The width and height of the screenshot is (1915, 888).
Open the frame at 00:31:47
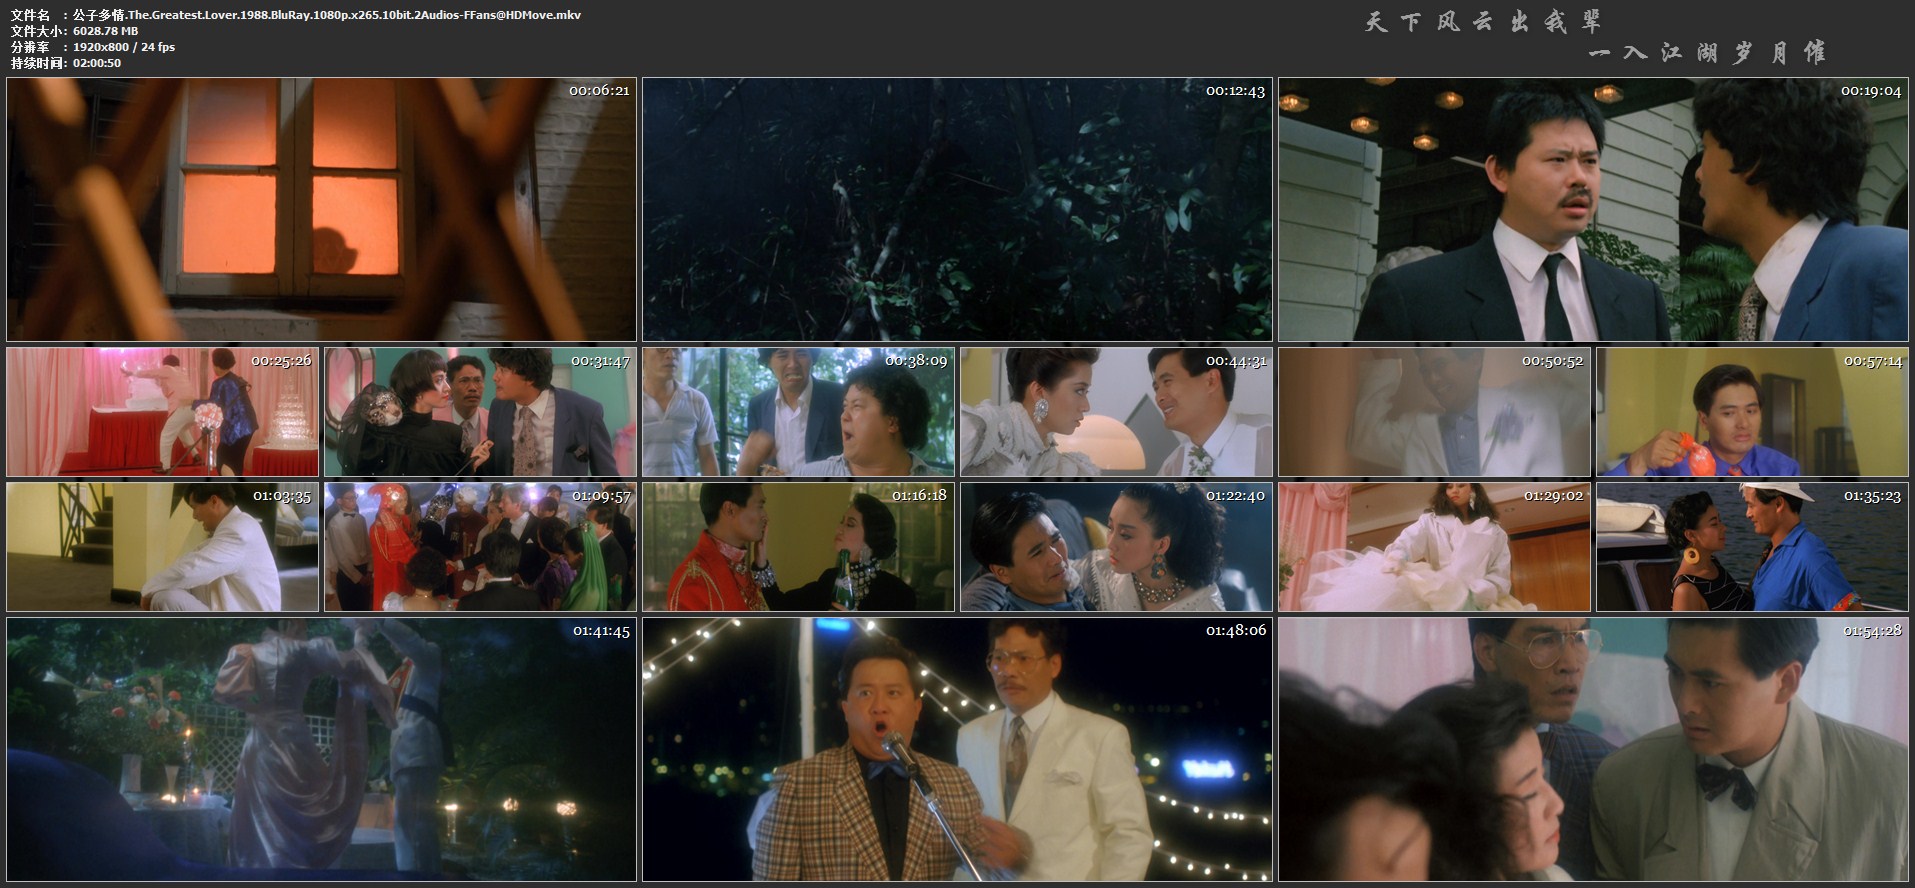(x=480, y=412)
